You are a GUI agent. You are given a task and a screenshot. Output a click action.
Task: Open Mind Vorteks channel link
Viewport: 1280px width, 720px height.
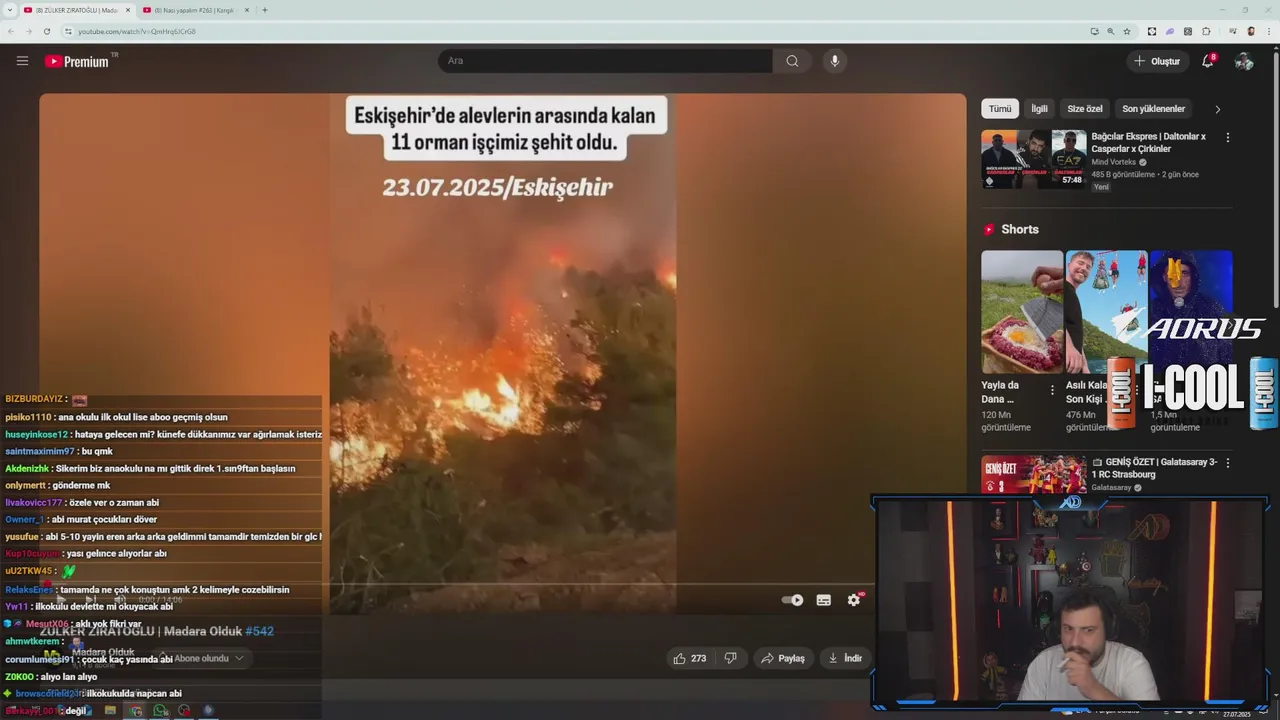pyautogui.click(x=1114, y=162)
